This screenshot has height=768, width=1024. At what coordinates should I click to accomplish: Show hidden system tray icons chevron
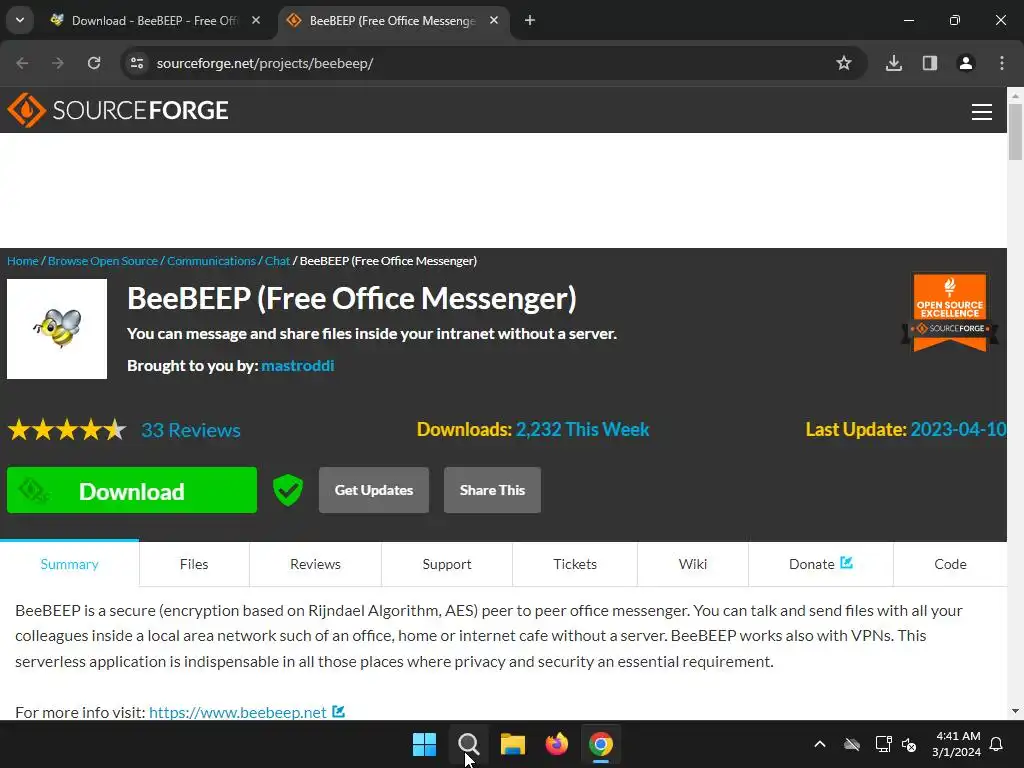(x=820, y=744)
